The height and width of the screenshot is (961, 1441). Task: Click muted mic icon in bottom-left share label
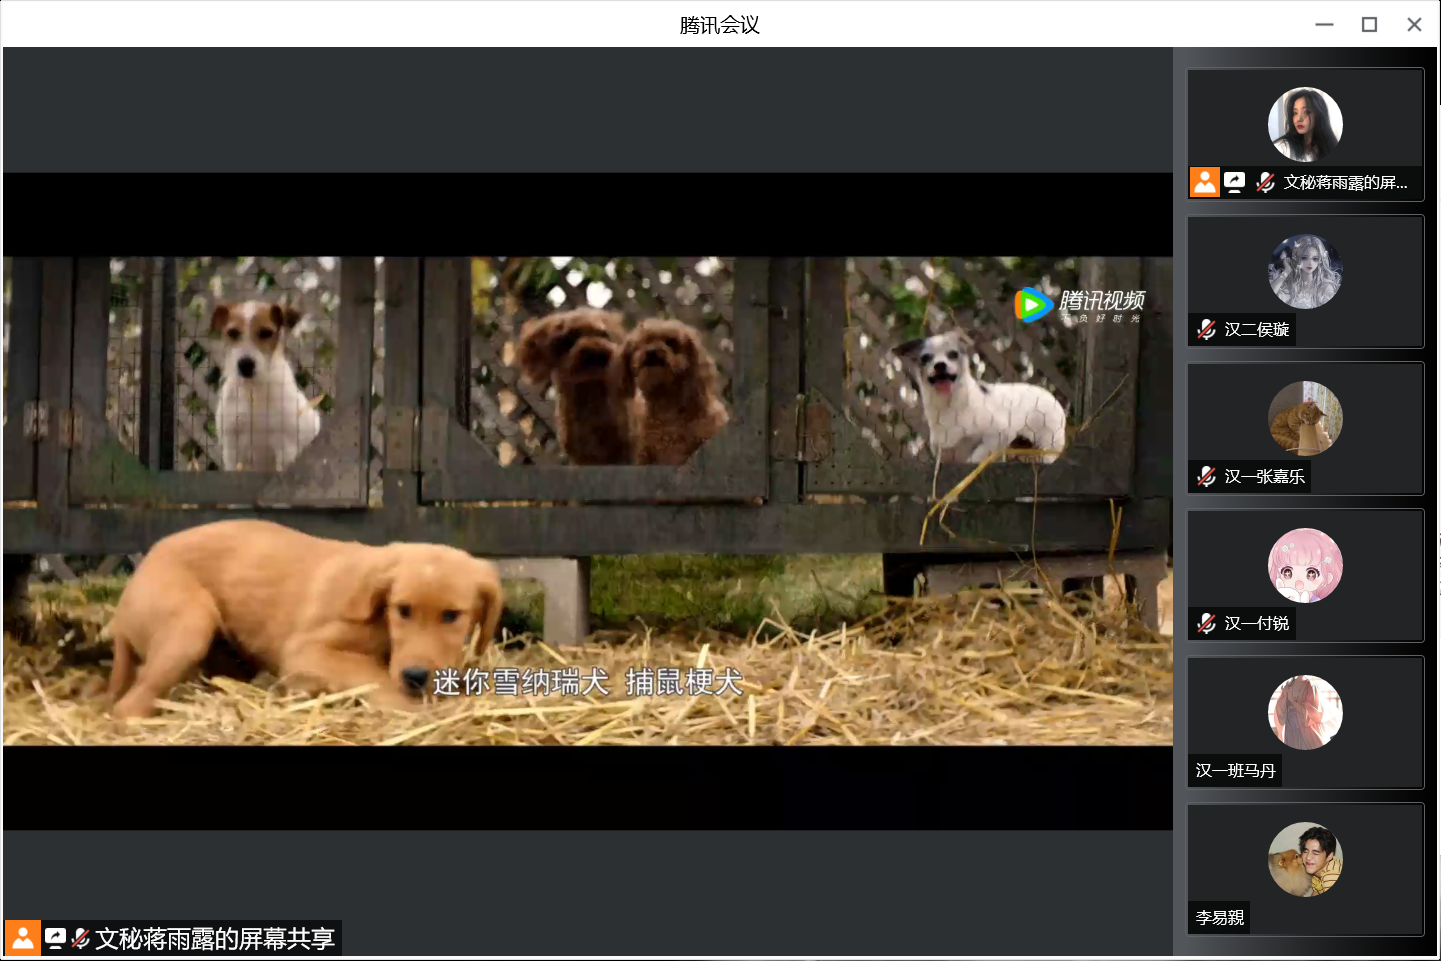[81, 938]
